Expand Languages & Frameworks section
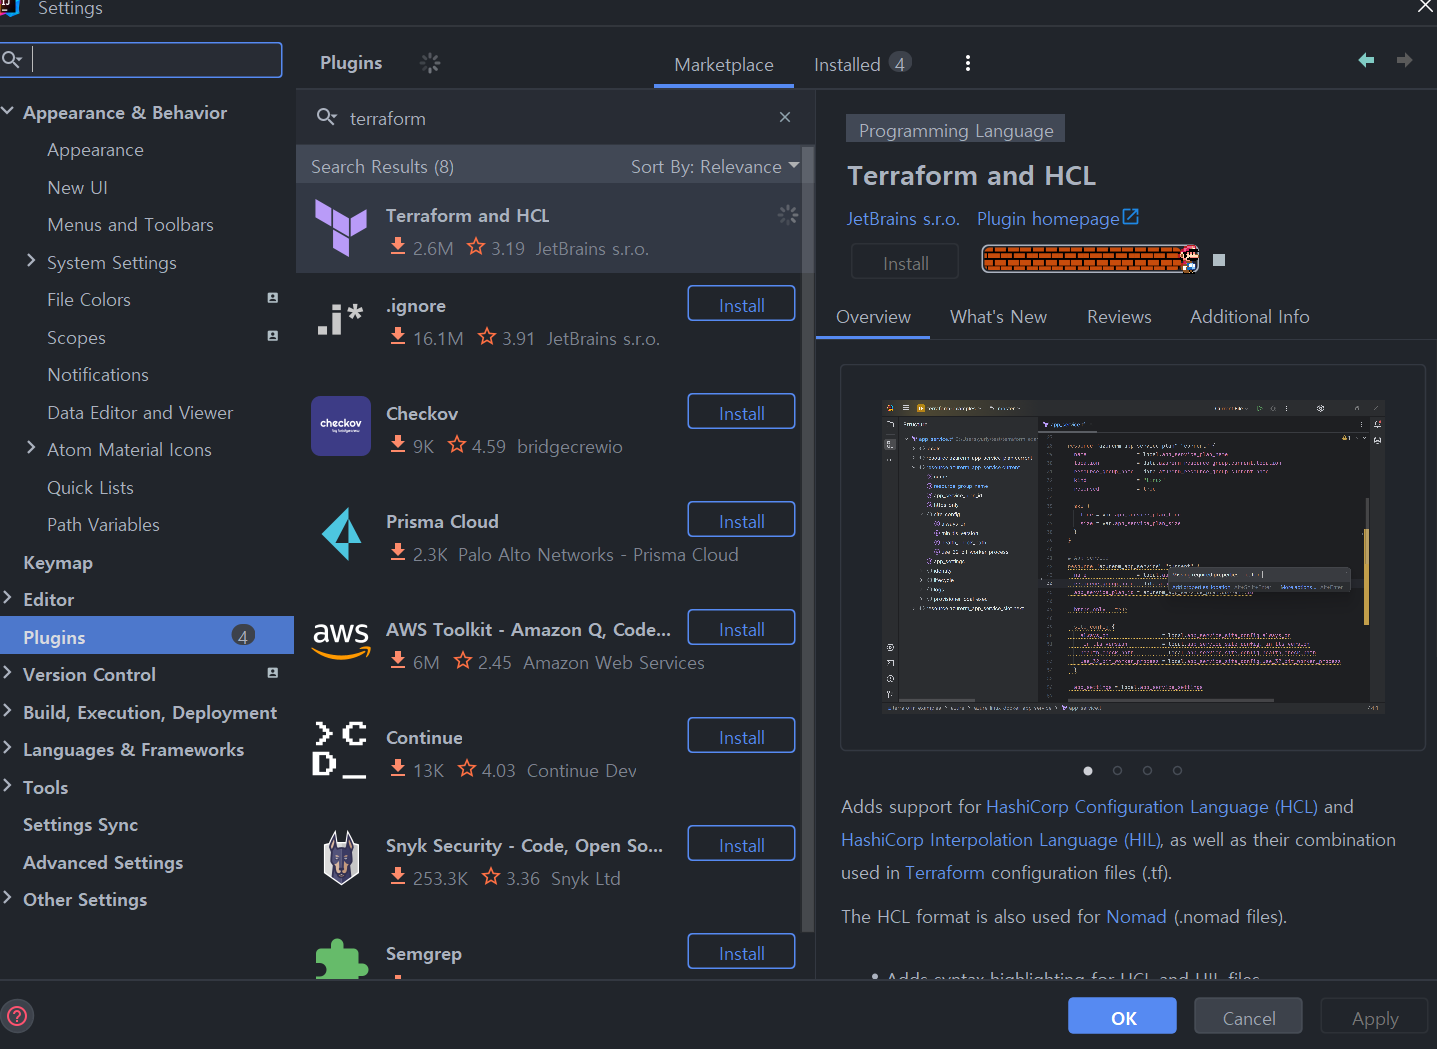The width and height of the screenshot is (1437, 1049). (8, 748)
